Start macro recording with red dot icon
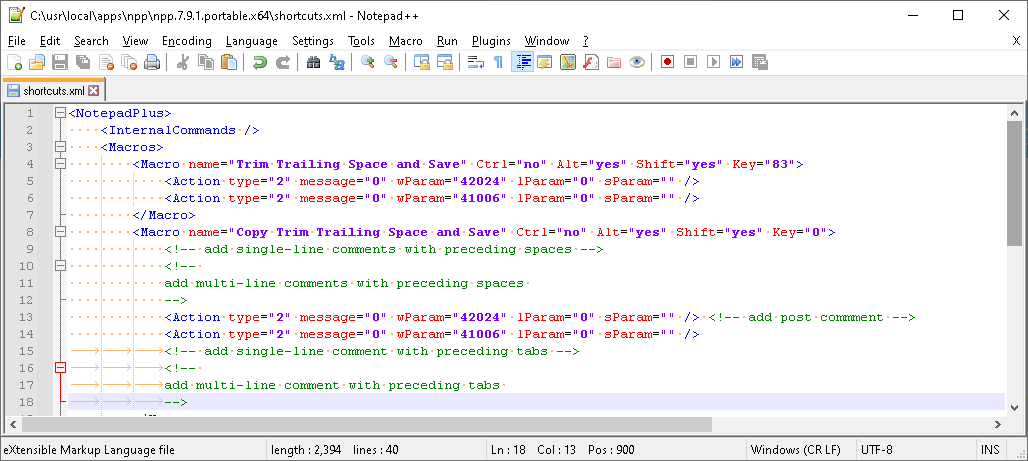Viewport: 1028px width, 461px height. point(667,62)
